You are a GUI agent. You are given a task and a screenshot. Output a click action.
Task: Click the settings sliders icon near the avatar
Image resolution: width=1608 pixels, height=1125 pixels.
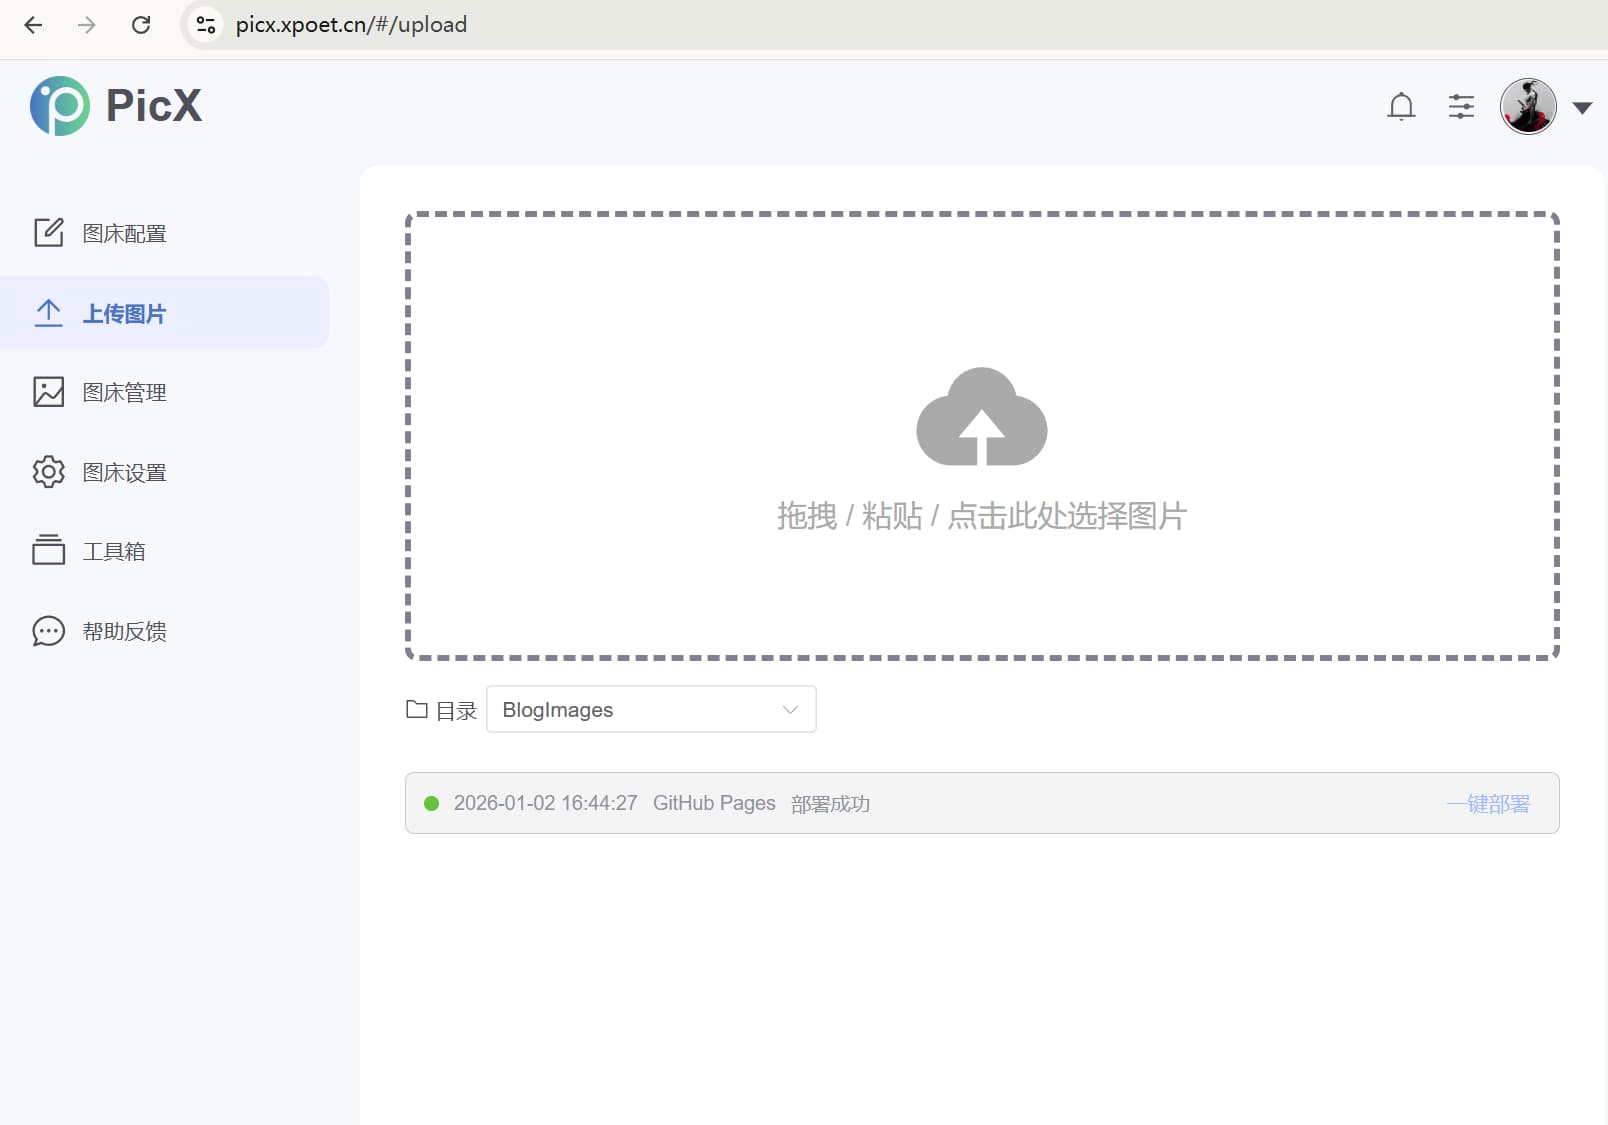click(x=1461, y=106)
